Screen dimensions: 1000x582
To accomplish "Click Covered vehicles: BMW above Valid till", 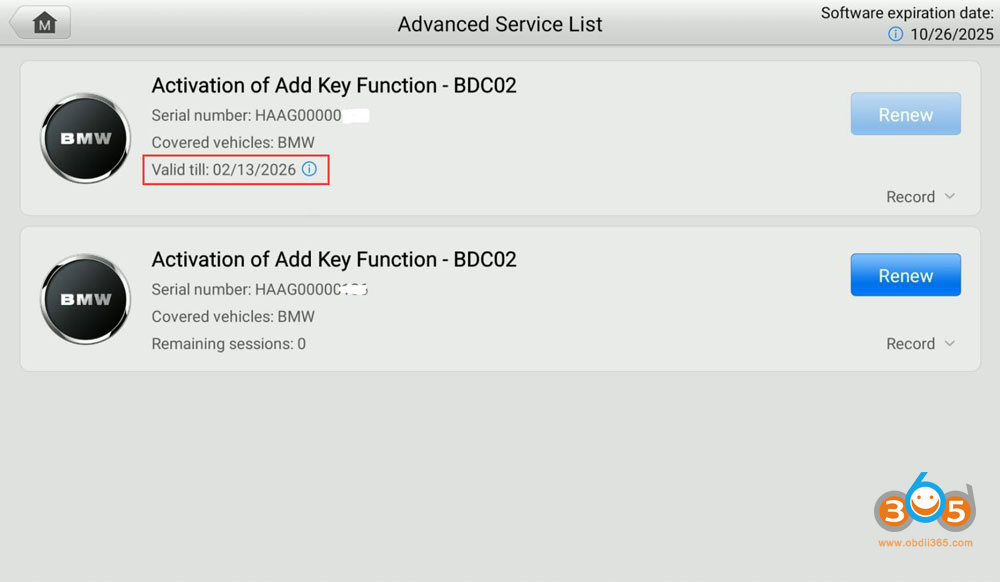I will click(233, 143).
